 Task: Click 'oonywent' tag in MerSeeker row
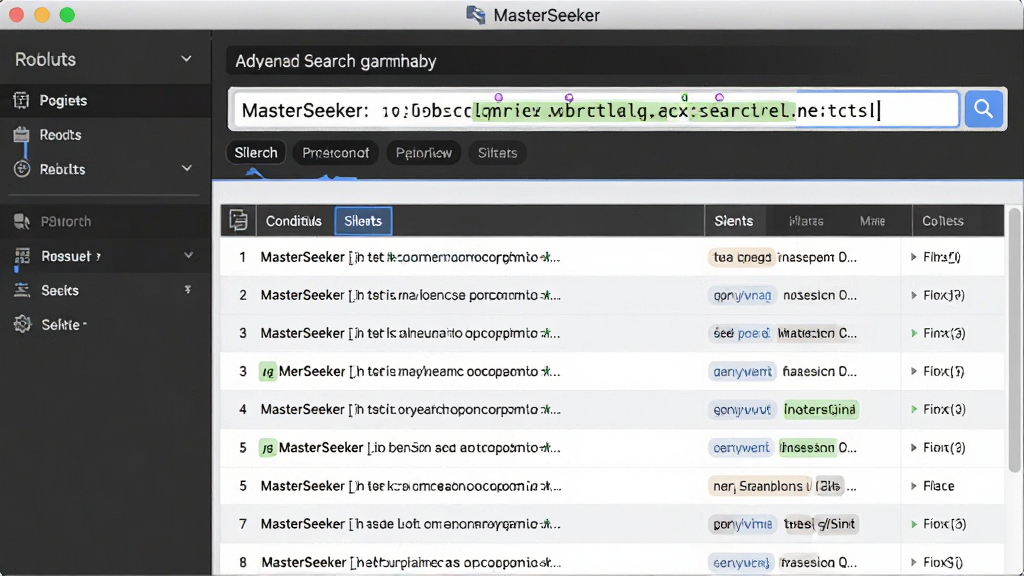(742, 372)
